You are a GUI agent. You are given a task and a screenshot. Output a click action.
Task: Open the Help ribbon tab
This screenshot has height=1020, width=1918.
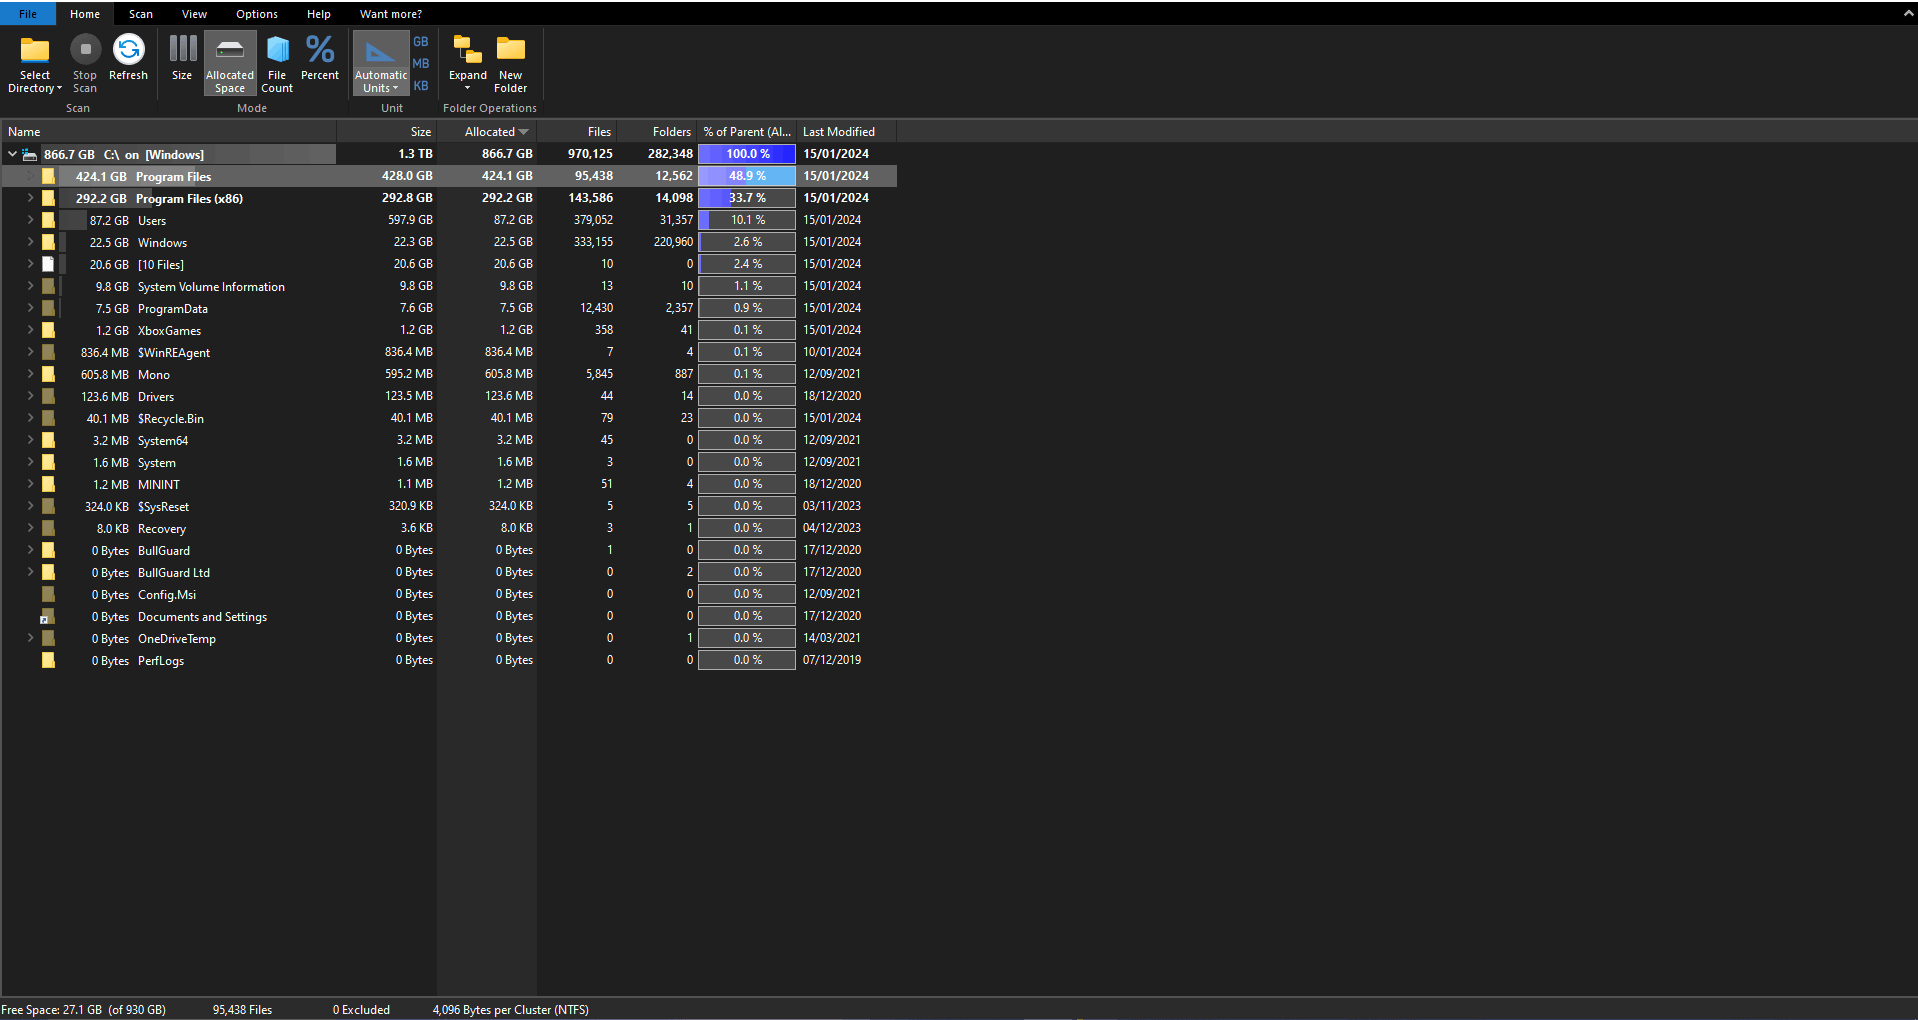[319, 14]
